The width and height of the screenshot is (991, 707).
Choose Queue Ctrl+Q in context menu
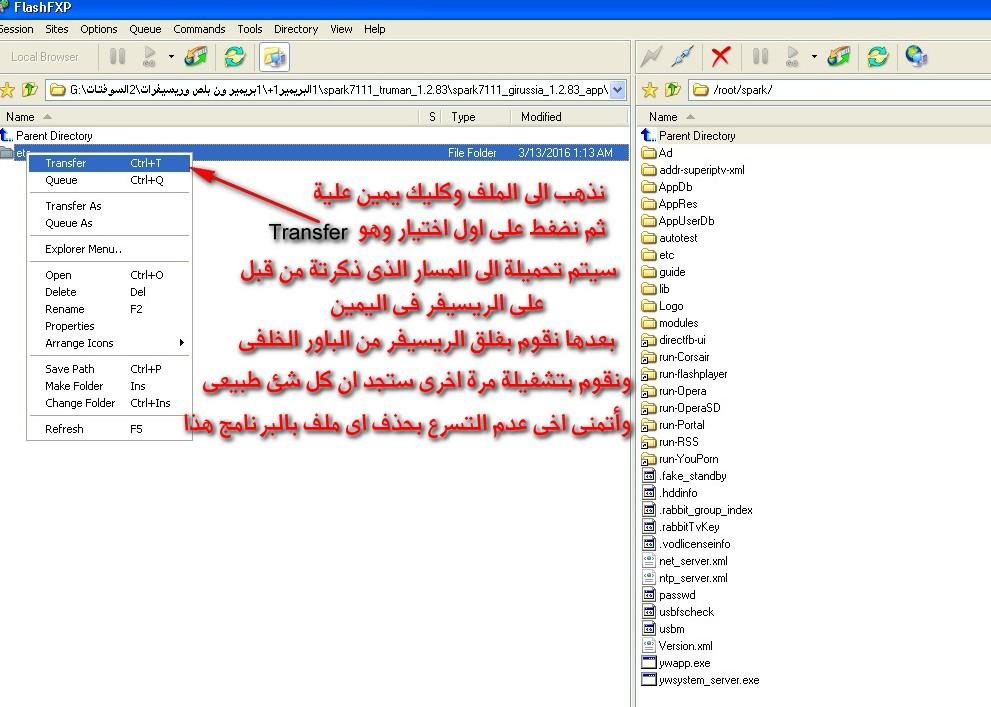coord(109,180)
